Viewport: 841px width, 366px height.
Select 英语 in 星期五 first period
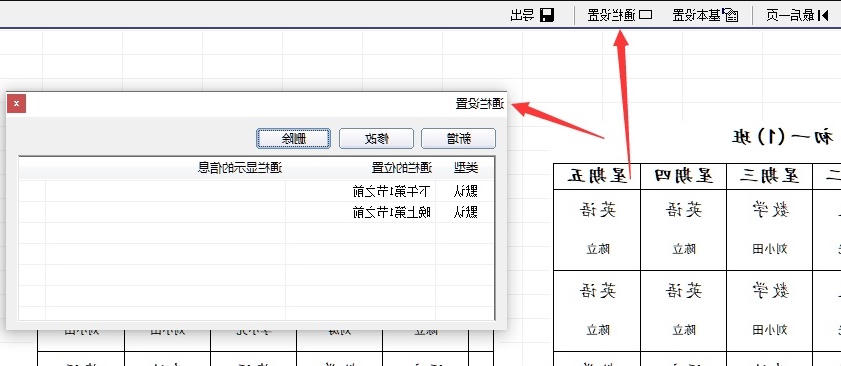(597, 210)
